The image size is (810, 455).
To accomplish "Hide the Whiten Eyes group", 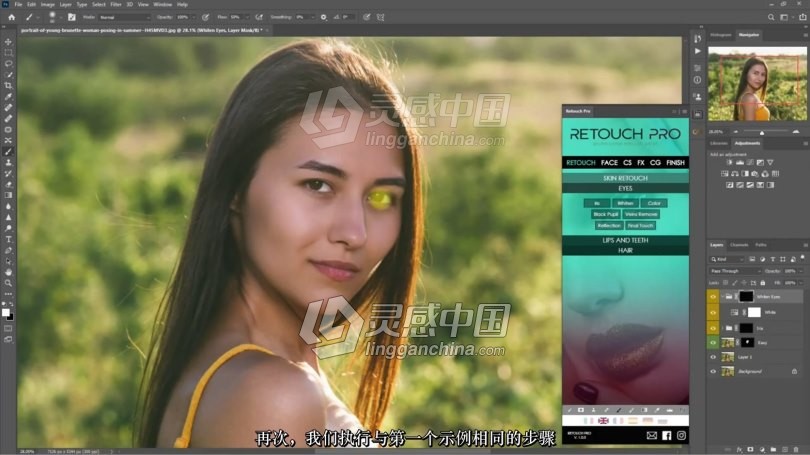I will pos(713,296).
